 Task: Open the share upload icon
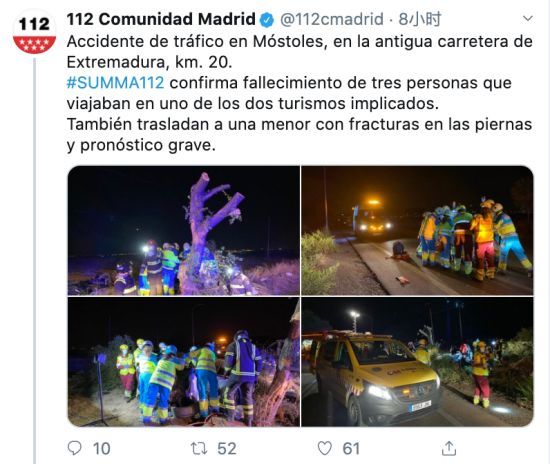click(449, 448)
